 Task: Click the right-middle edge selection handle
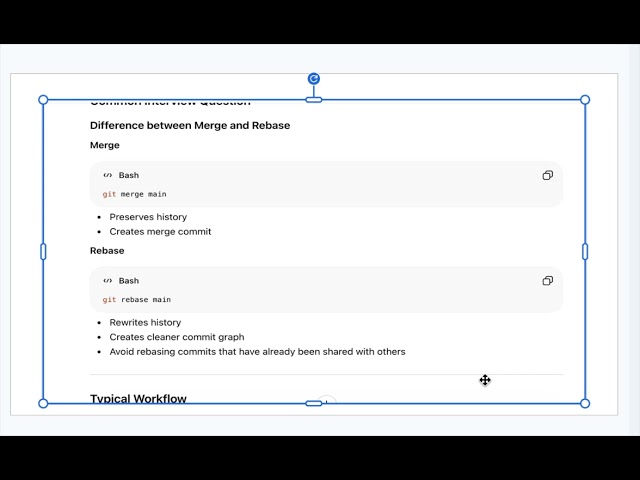pos(585,251)
